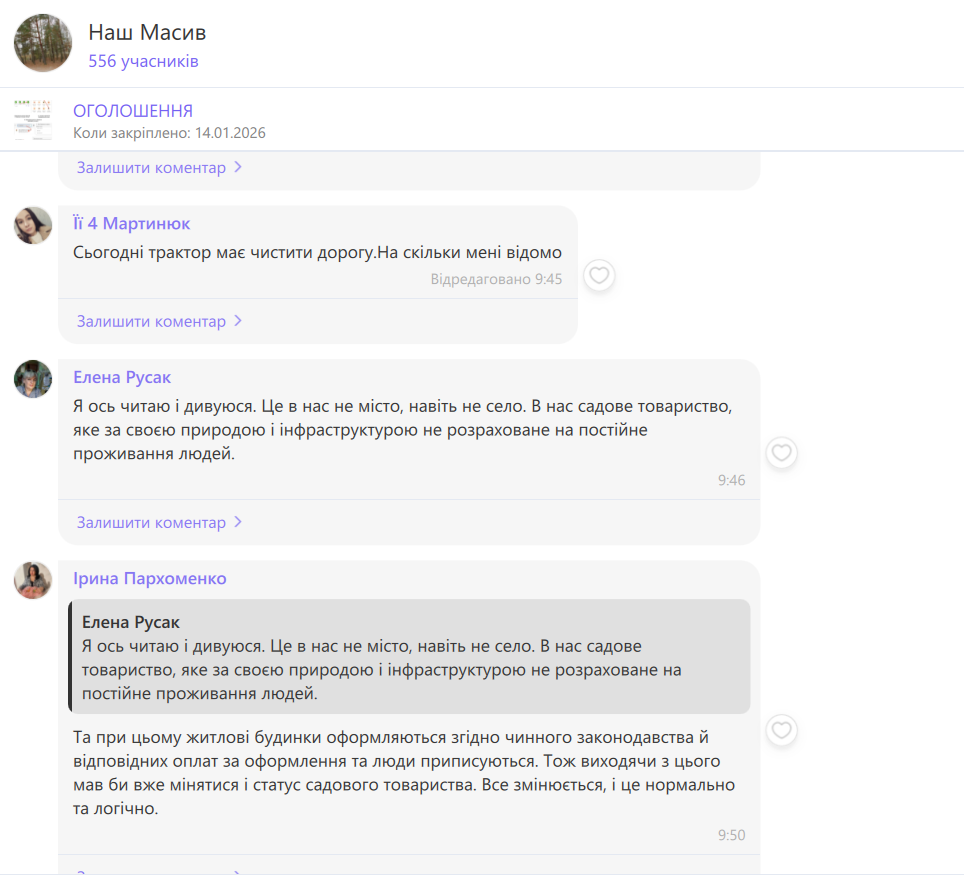The height and width of the screenshot is (881, 964).
Task: Like Ірина Пархоменко's reply sent at 9:50
Action: (x=781, y=730)
